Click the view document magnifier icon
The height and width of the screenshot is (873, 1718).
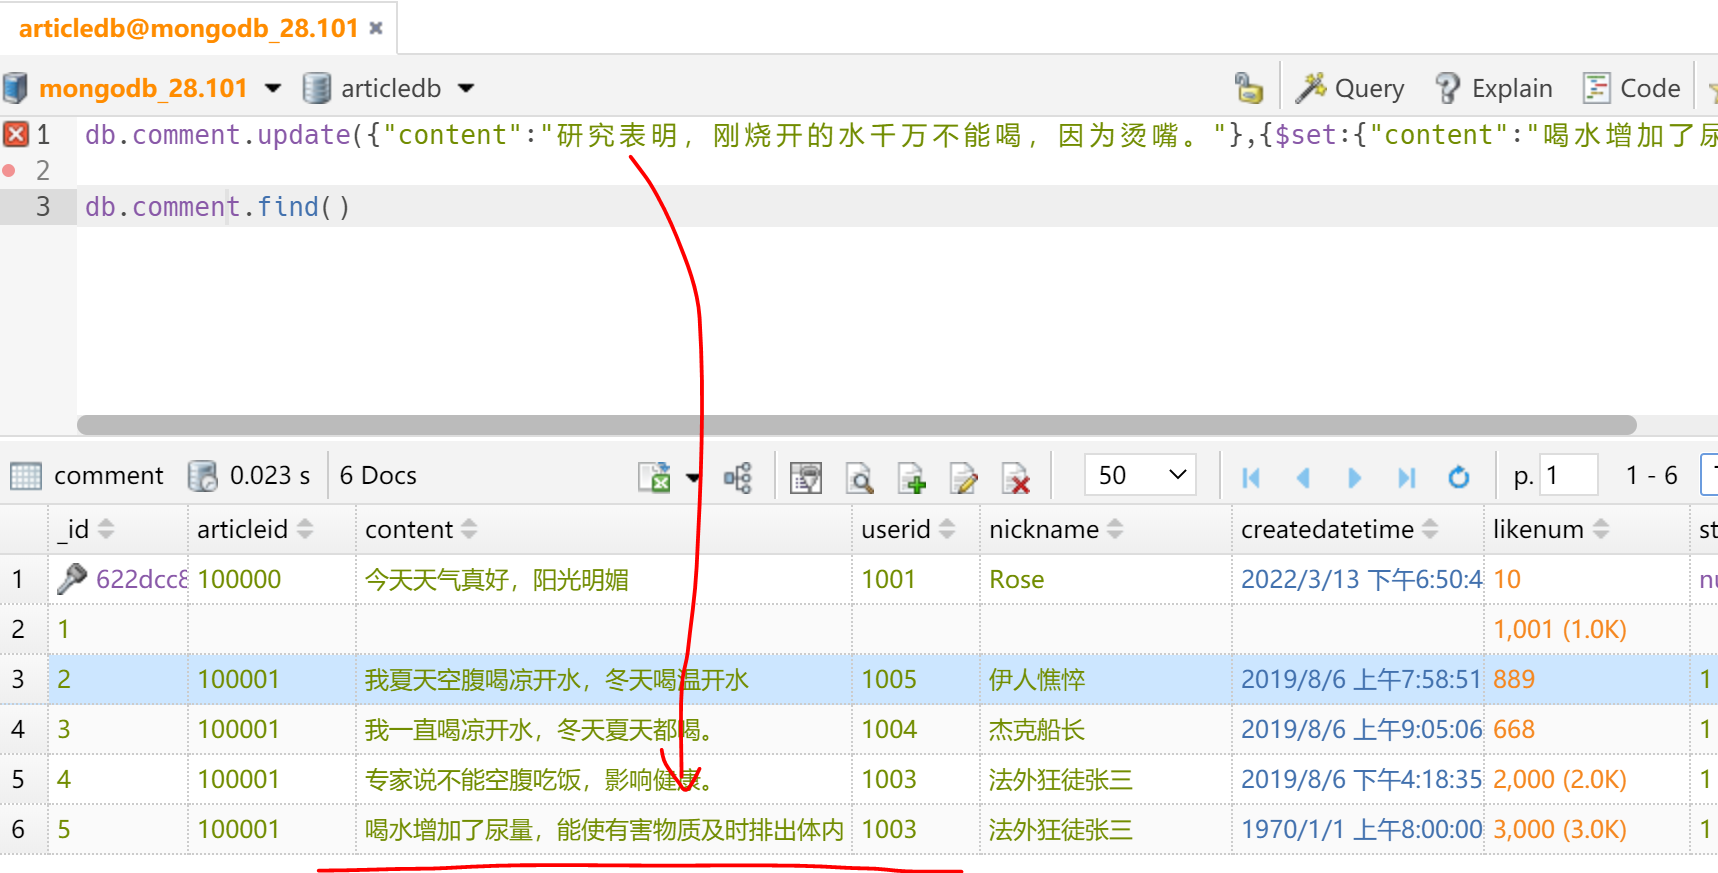tap(859, 478)
